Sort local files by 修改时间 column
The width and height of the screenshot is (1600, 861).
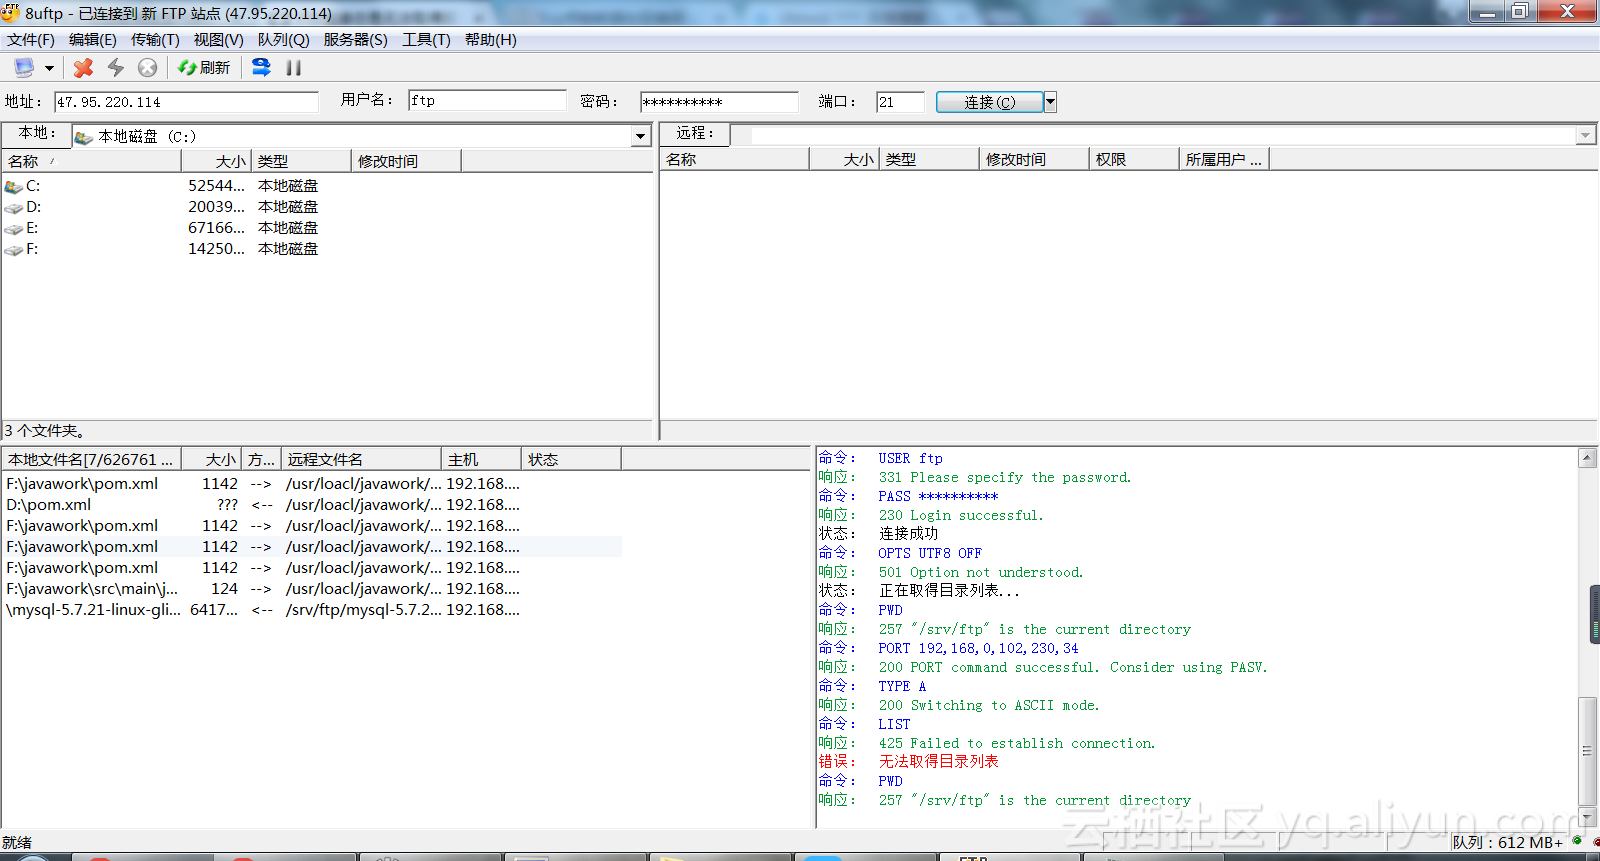pos(406,161)
